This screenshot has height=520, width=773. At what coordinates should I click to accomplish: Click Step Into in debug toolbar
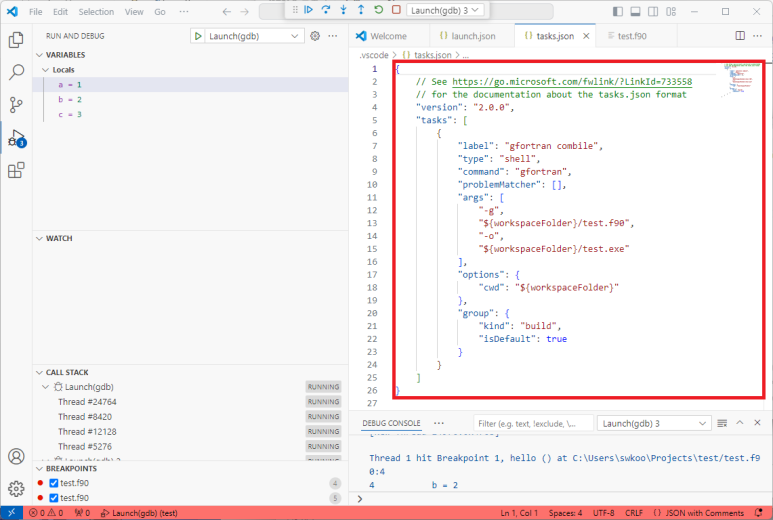coord(344,10)
